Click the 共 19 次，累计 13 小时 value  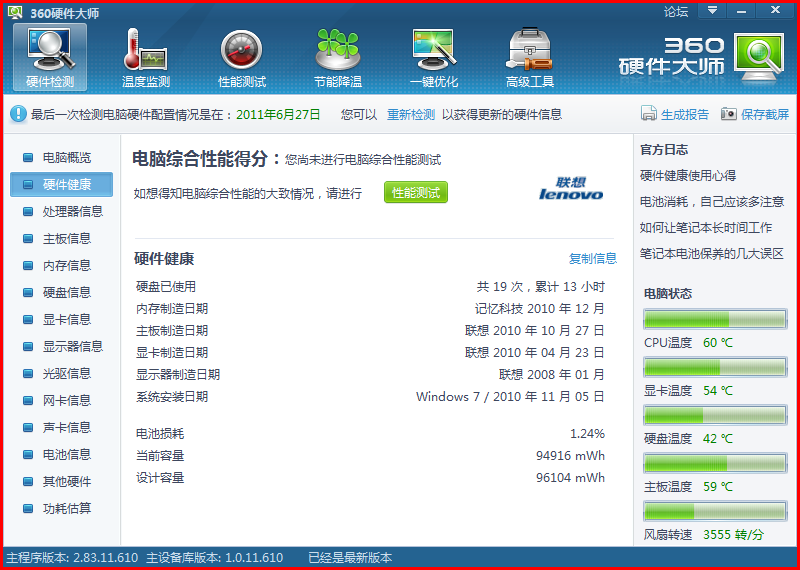[541, 287]
